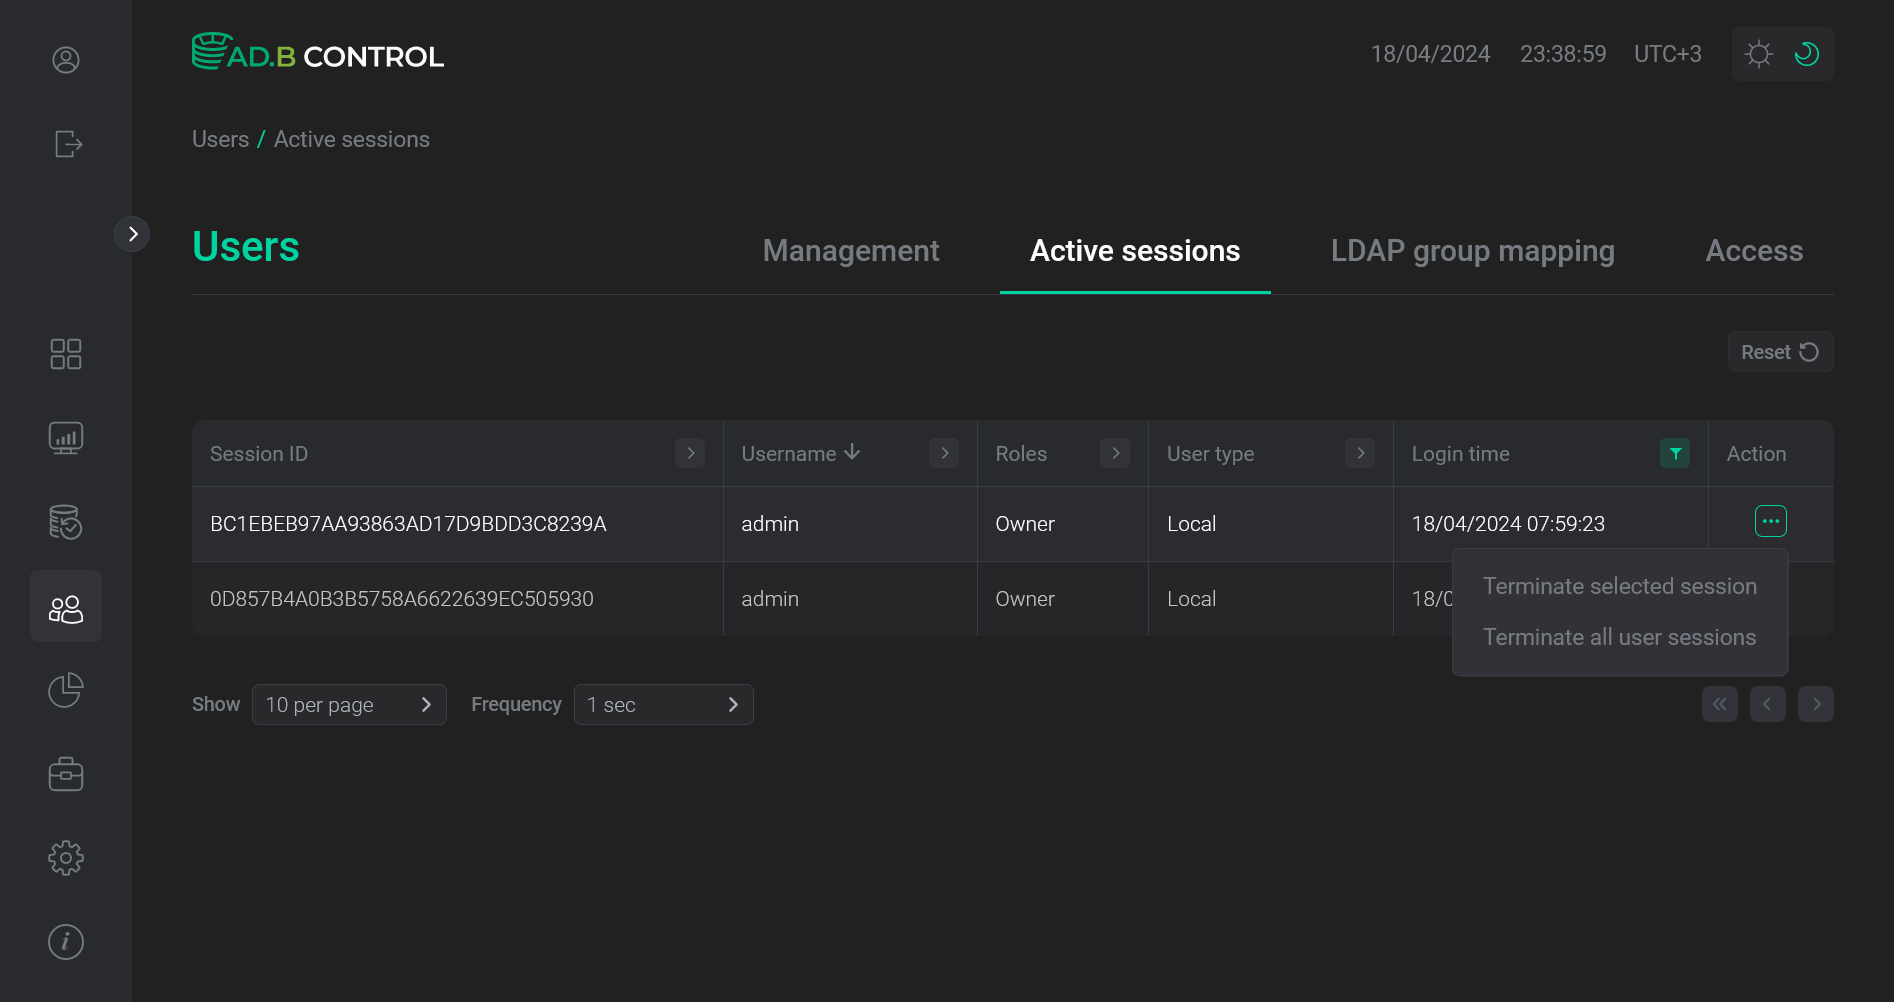1894x1002 pixels.
Task: Click the logout icon in the sidebar
Action: [x=66, y=144]
